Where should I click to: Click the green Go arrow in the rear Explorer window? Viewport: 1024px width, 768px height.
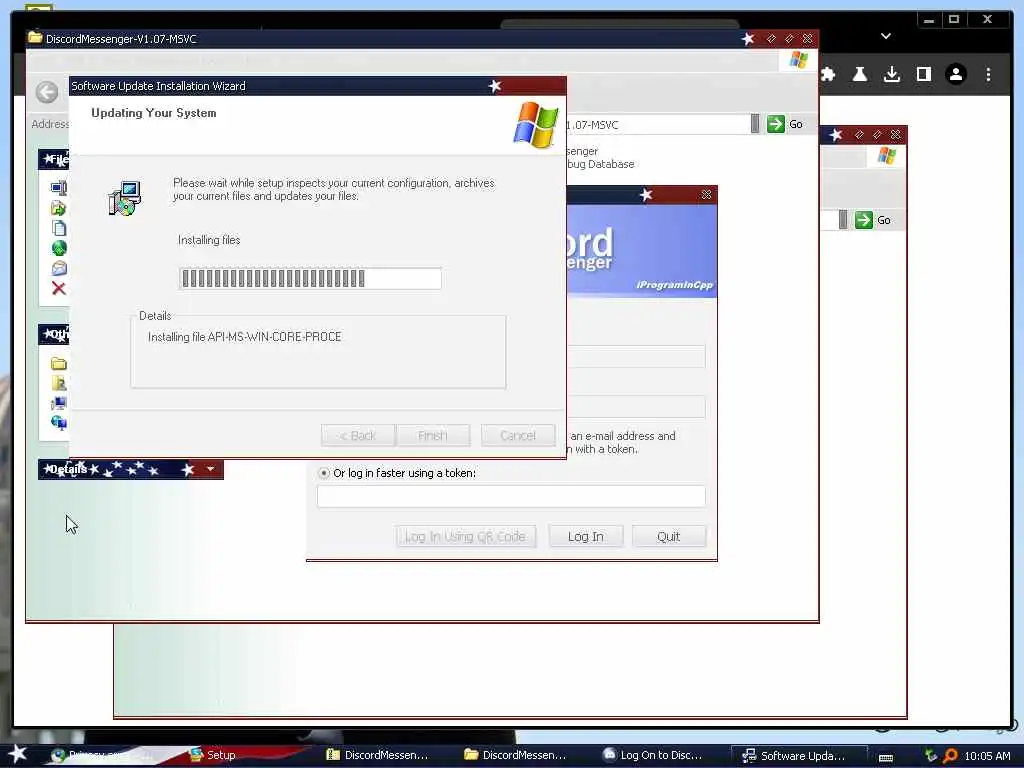(864, 220)
